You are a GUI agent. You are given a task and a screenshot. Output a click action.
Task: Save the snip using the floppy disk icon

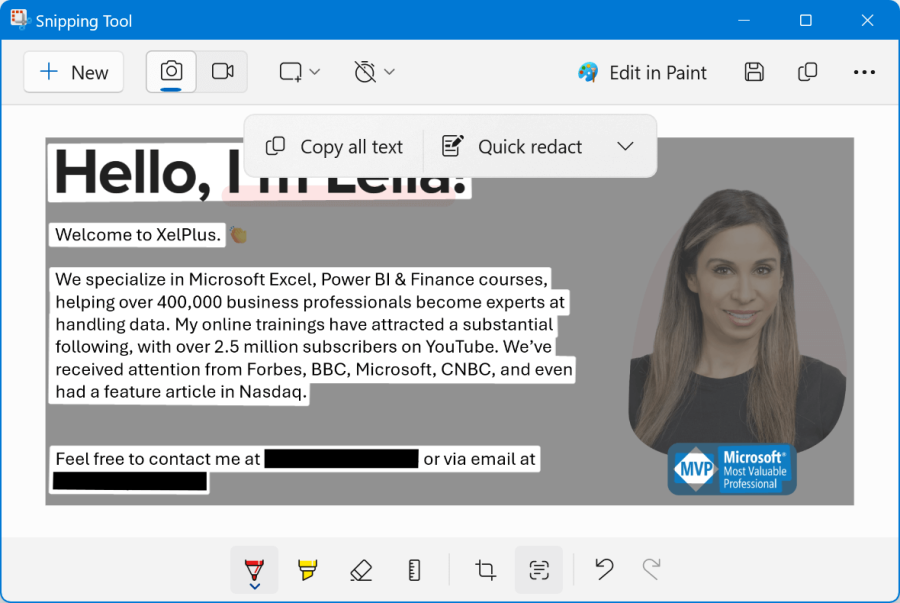(754, 72)
